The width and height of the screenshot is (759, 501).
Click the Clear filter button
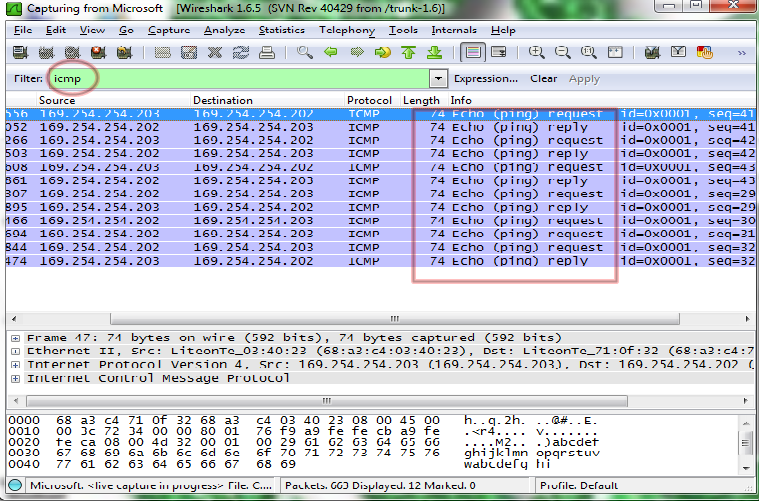point(543,78)
